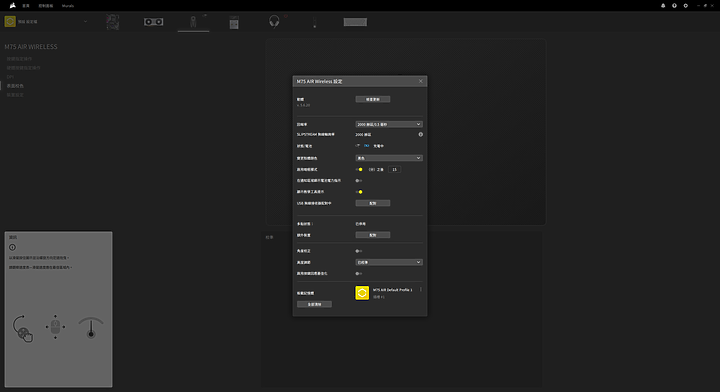Click the clear-all onboard memory button

315,304
